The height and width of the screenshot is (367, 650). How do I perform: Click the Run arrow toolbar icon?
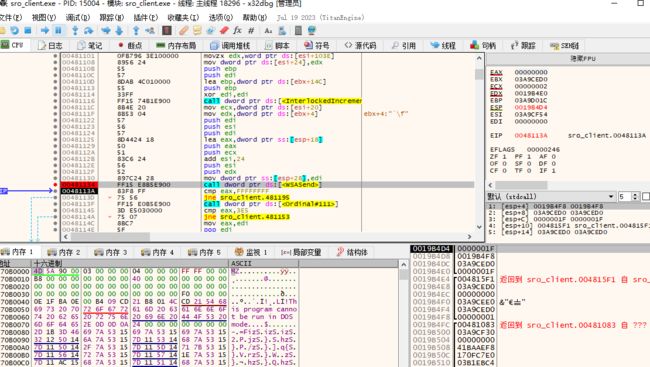tap(45, 30)
